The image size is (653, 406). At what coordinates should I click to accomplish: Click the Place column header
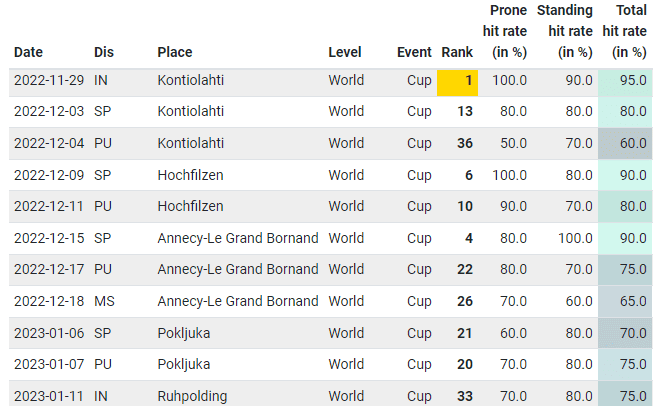coord(175,52)
